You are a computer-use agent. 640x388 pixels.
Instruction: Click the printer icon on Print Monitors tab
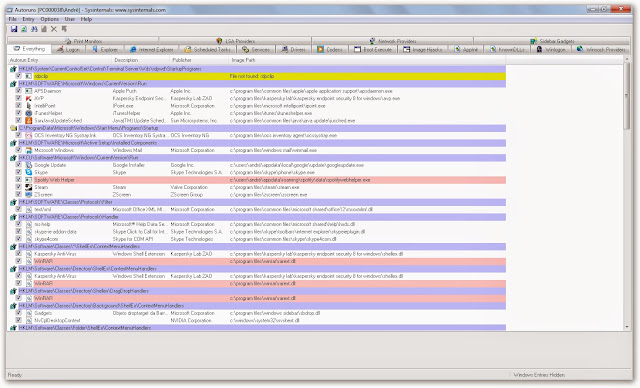[x=68, y=41]
